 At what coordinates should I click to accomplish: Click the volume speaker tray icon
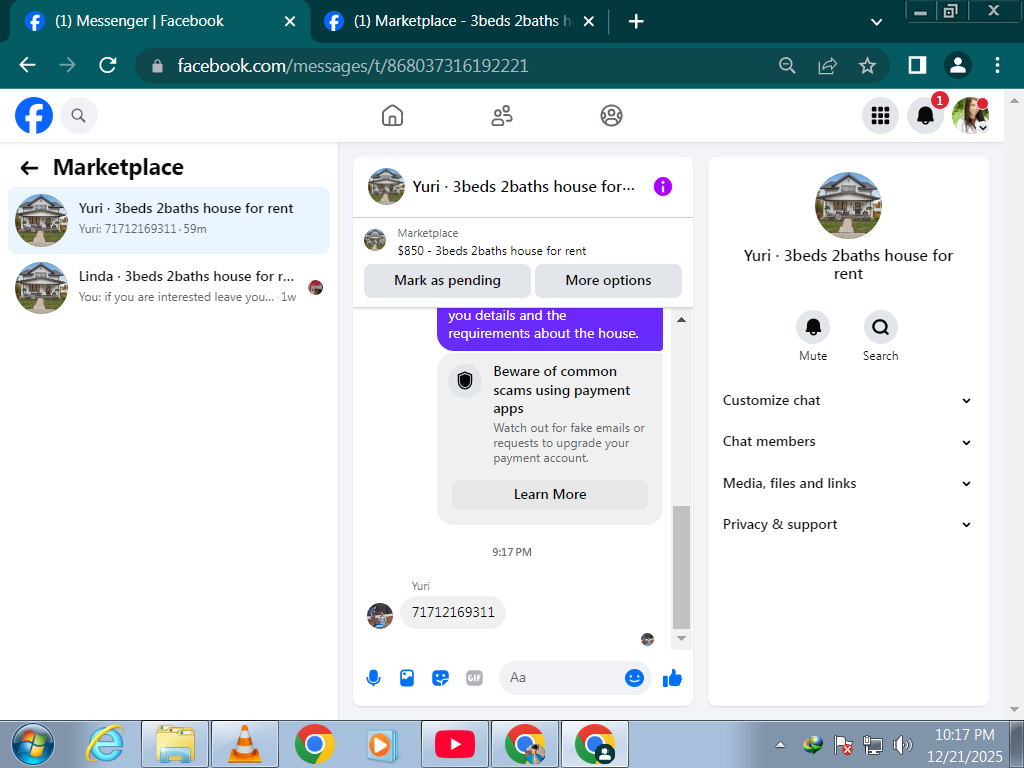tap(903, 744)
